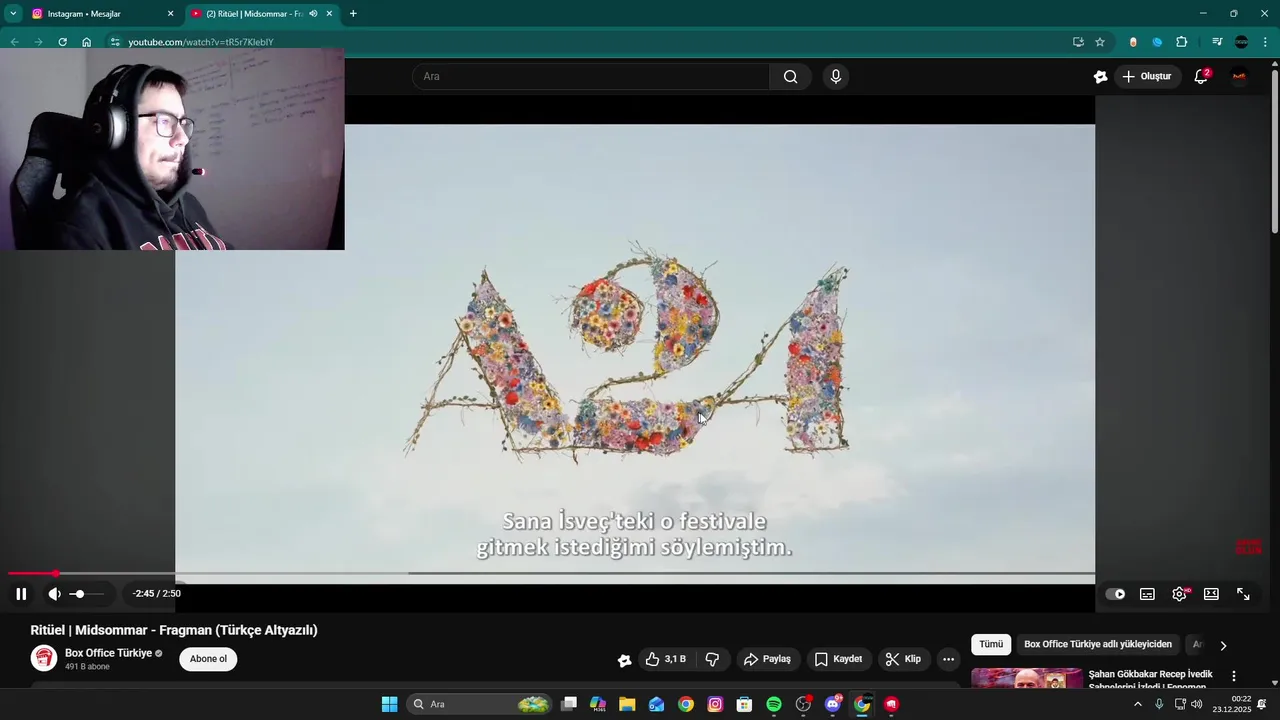Subscribe with the Abone ol button
Viewport: 1280px width, 720px height.
[x=208, y=659]
